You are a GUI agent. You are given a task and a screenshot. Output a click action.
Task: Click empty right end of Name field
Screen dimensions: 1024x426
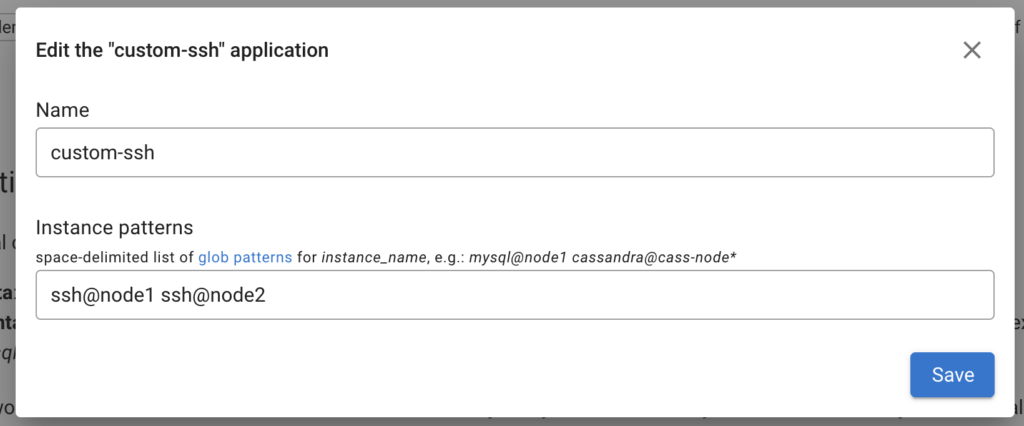click(900, 153)
